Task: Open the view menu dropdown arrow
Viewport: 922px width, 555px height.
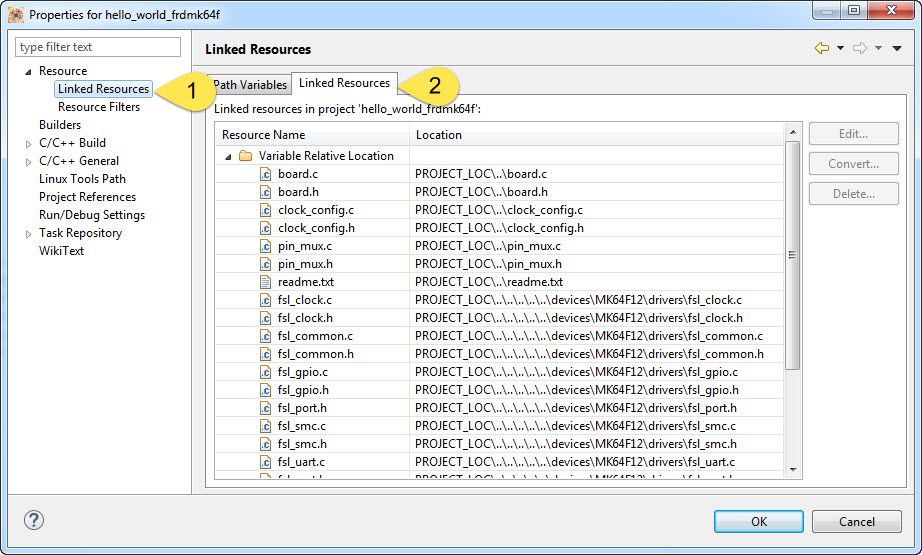Action: click(x=897, y=48)
